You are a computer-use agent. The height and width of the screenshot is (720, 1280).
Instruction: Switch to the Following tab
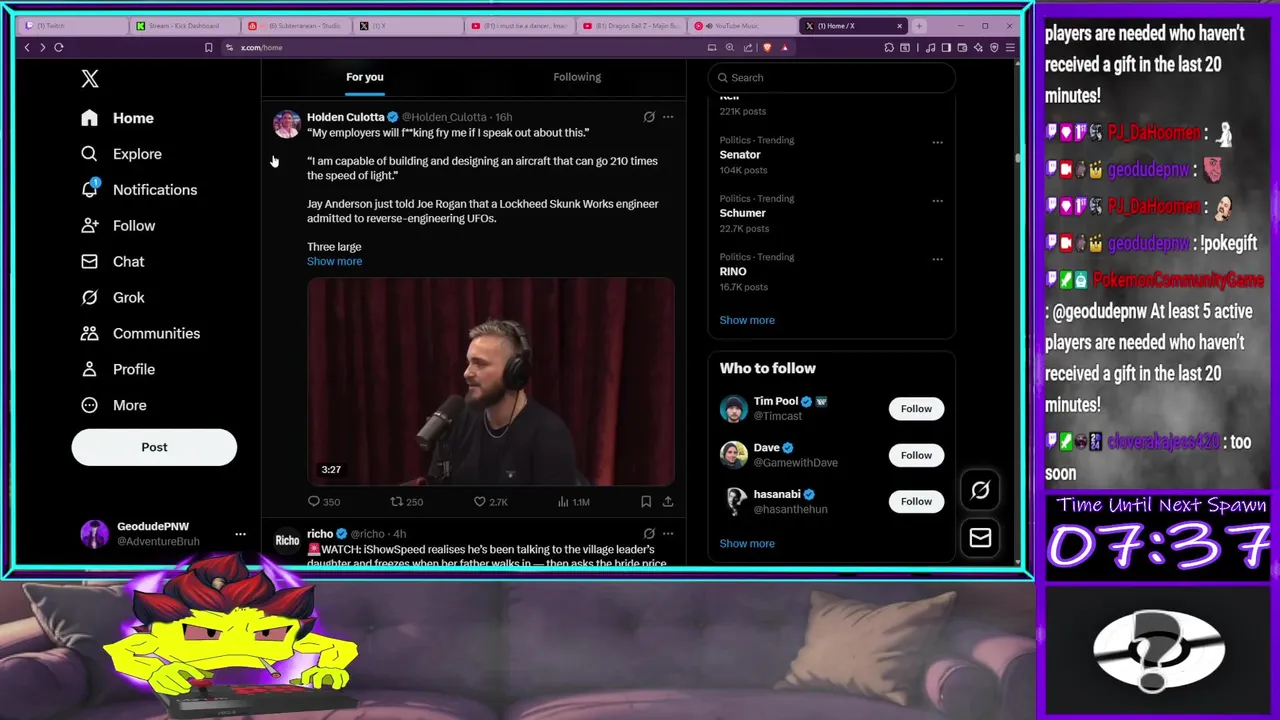click(x=577, y=77)
